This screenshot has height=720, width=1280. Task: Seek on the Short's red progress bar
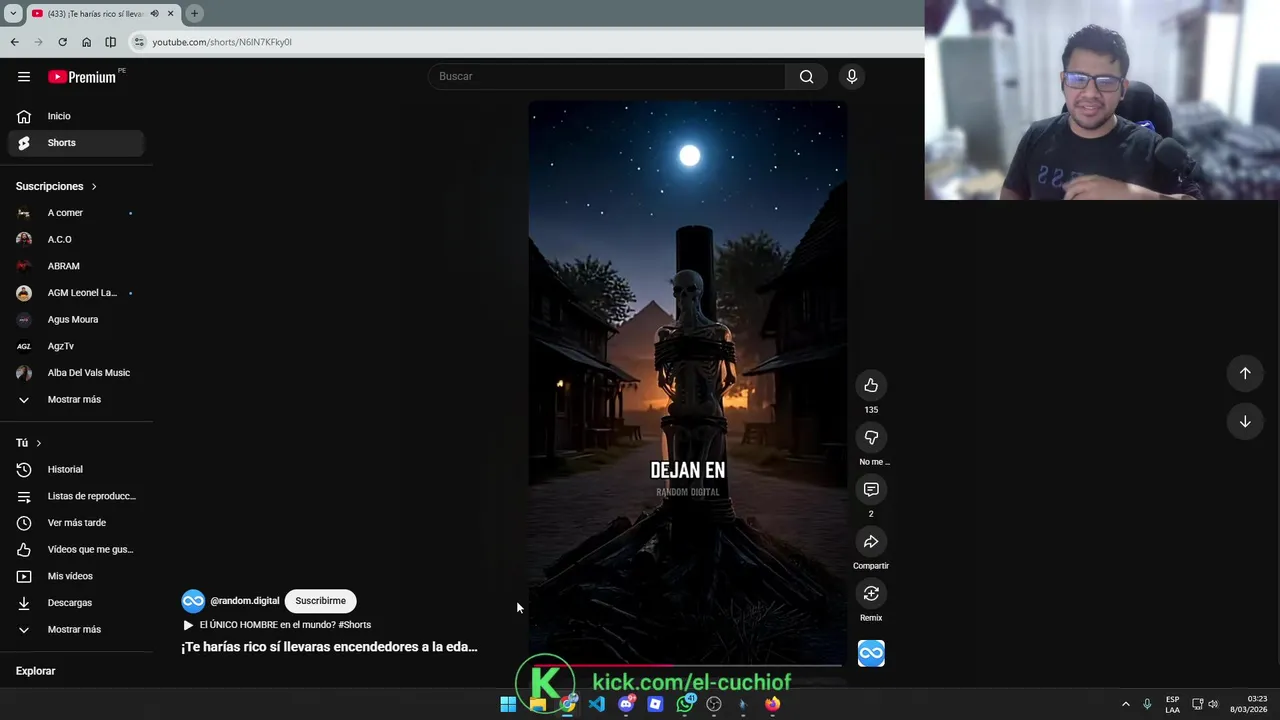687,665
